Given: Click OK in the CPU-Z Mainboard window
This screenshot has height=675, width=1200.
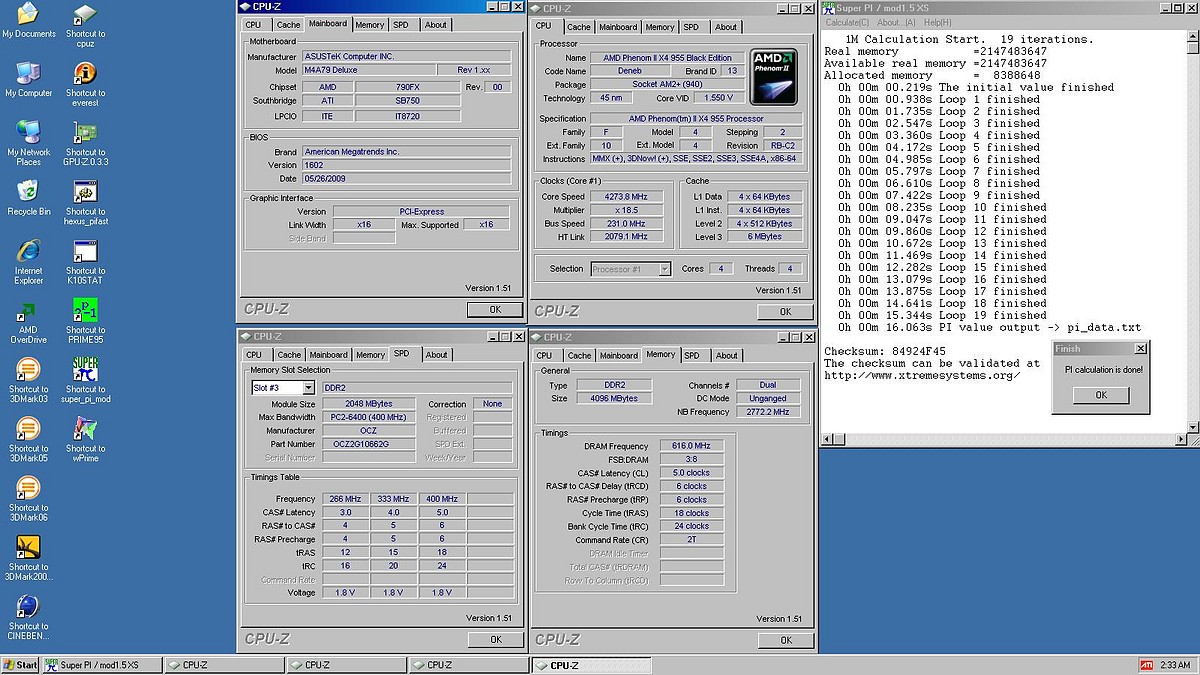Looking at the screenshot, I should [495, 310].
